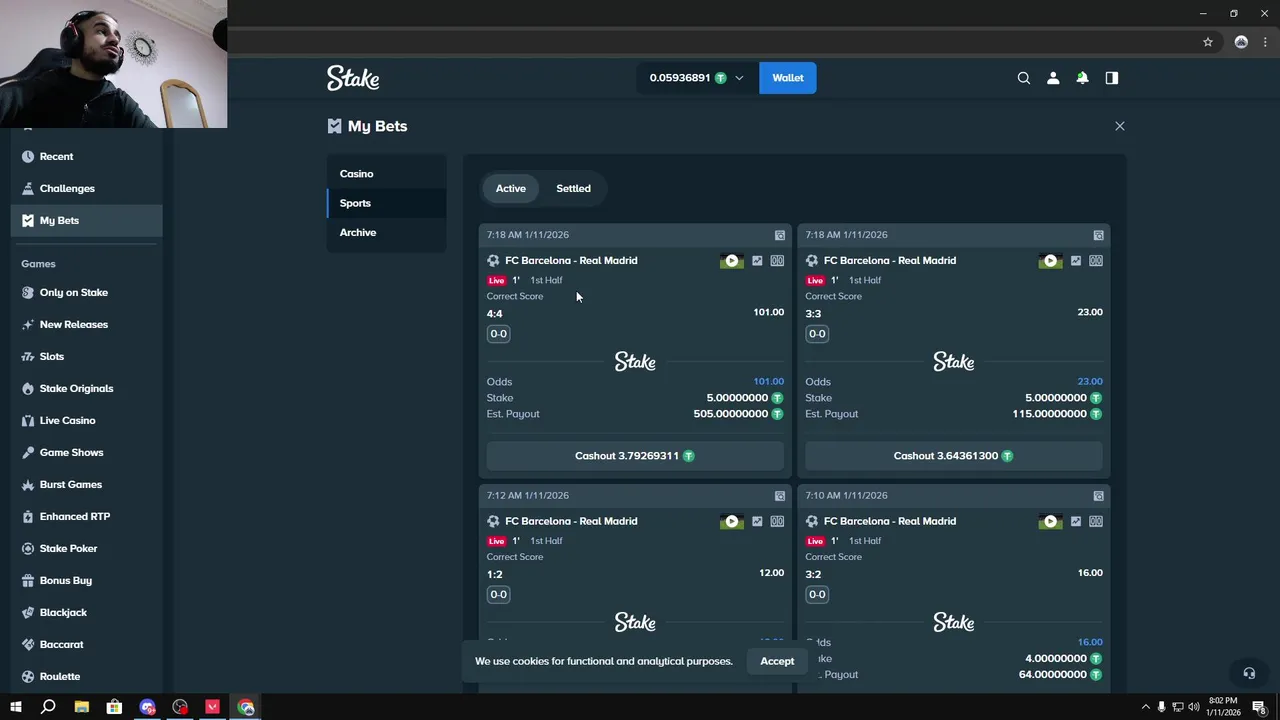Open Stake Originals in the sidebar
This screenshot has height=720, width=1280.
[87, 389]
